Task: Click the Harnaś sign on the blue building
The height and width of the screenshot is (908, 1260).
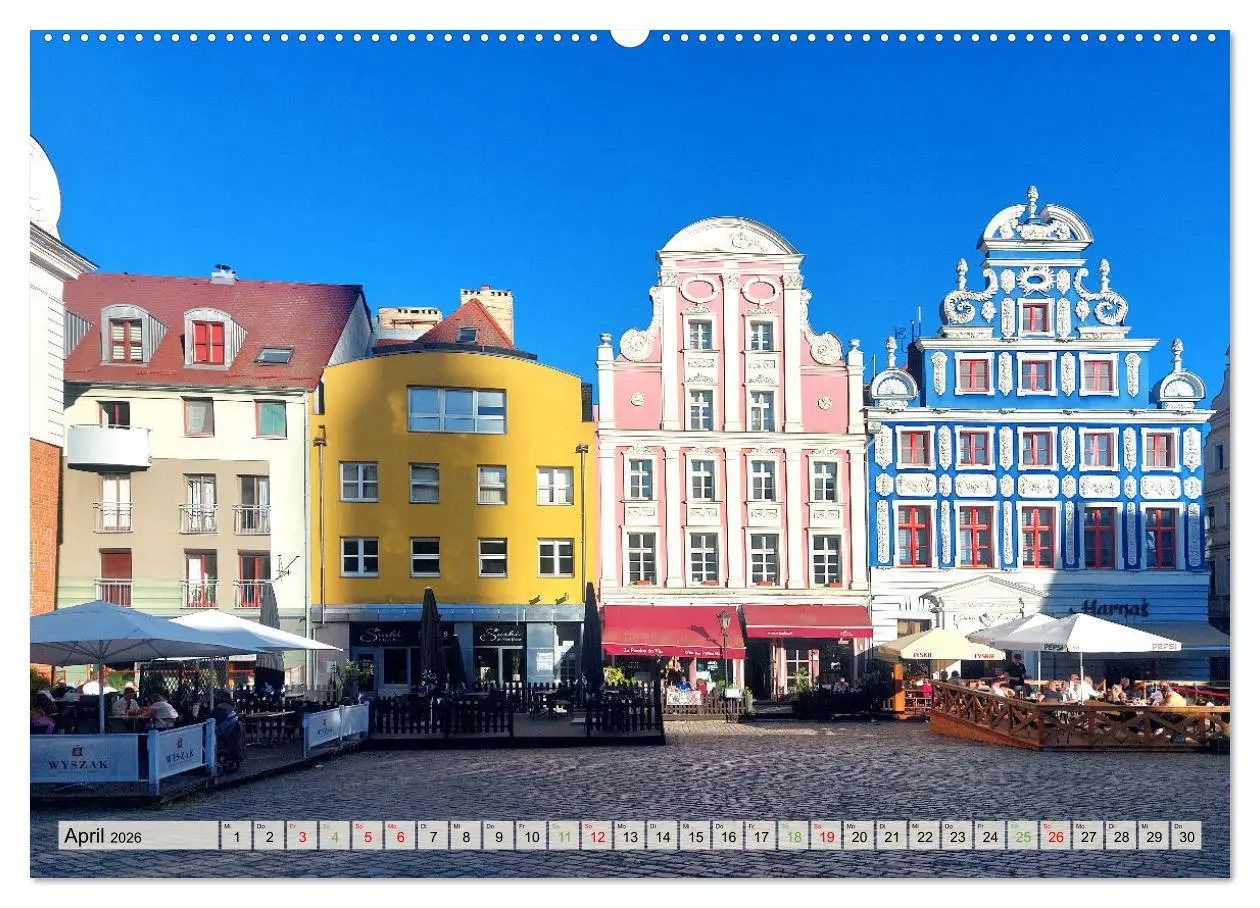Action: [x=1113, y=608]
